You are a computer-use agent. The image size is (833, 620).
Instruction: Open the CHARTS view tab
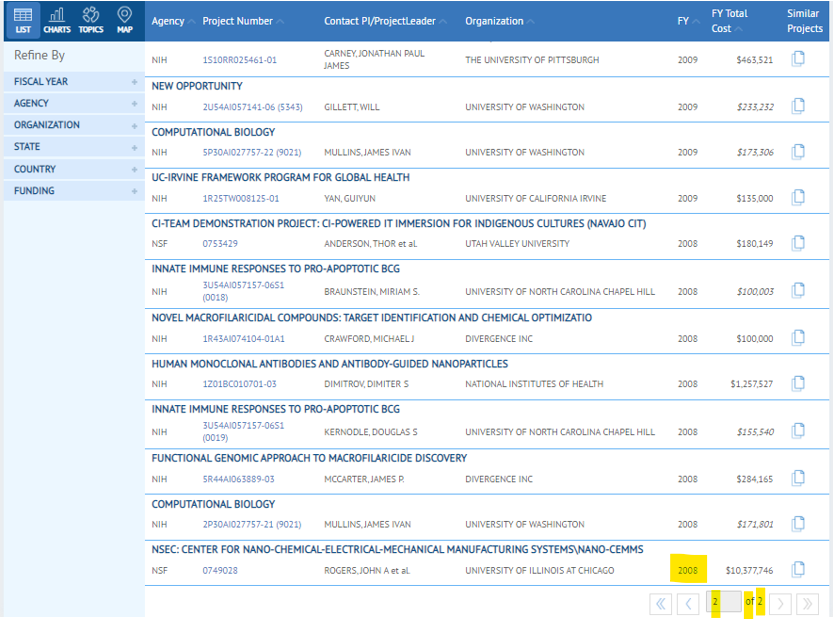click(57, 21)
